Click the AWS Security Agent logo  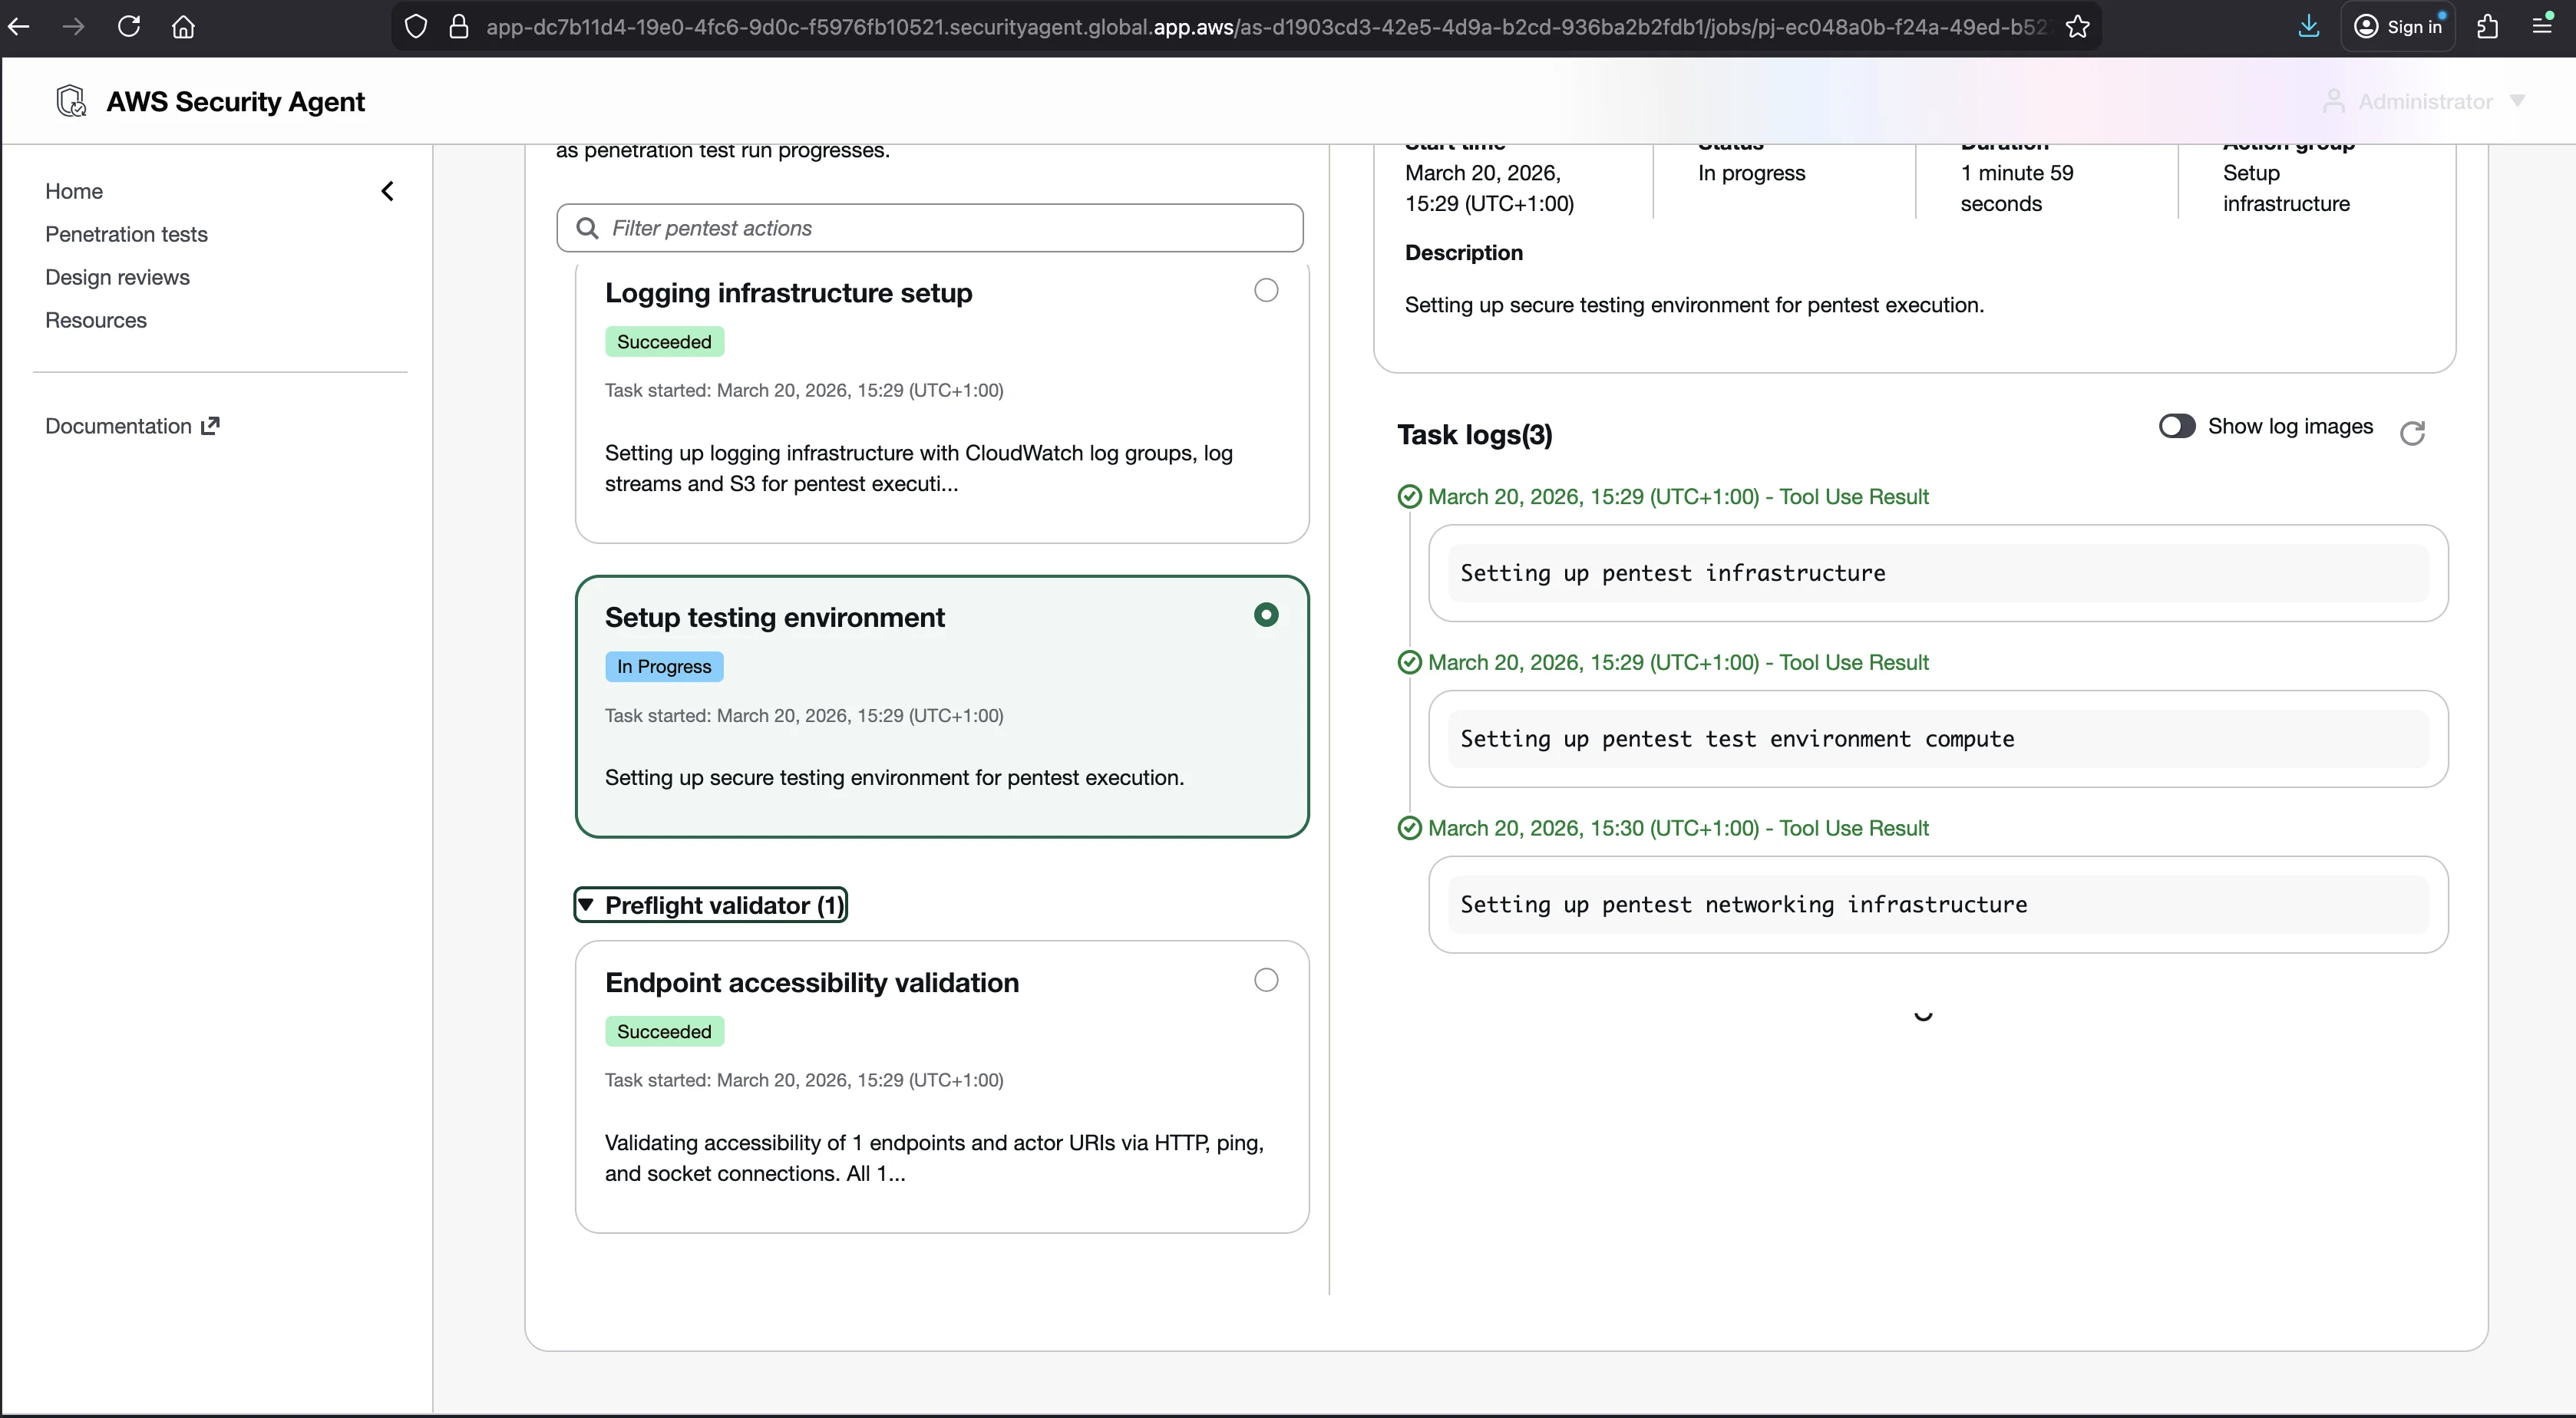click(71, 101)
